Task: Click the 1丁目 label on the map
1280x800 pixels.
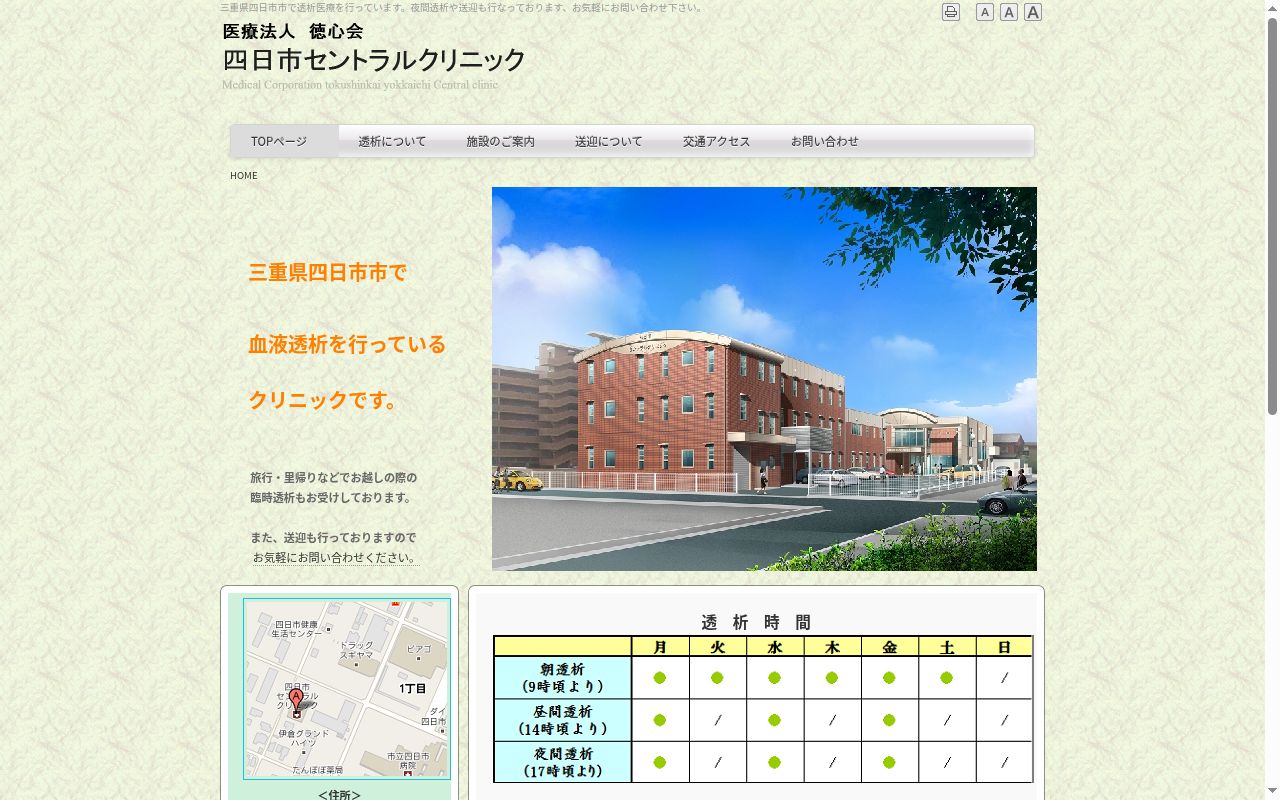Action: coord(413,688)
